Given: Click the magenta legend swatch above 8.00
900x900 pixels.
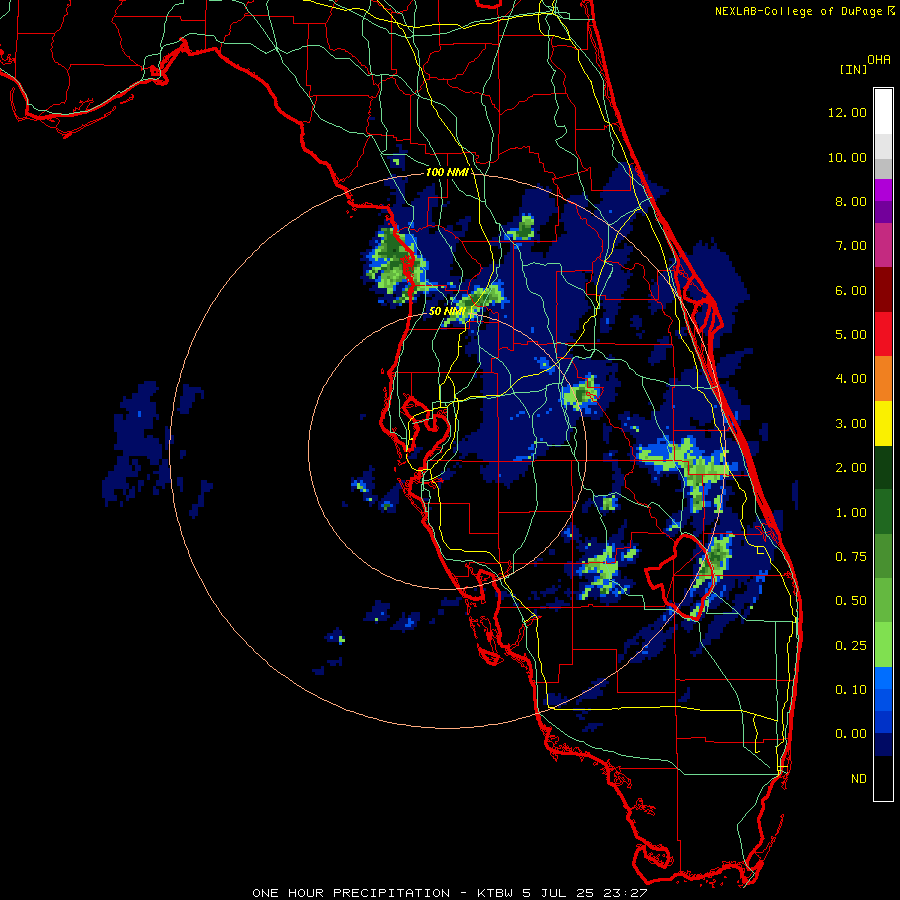Looking at the screenshot, I should [x=883, y=190].
